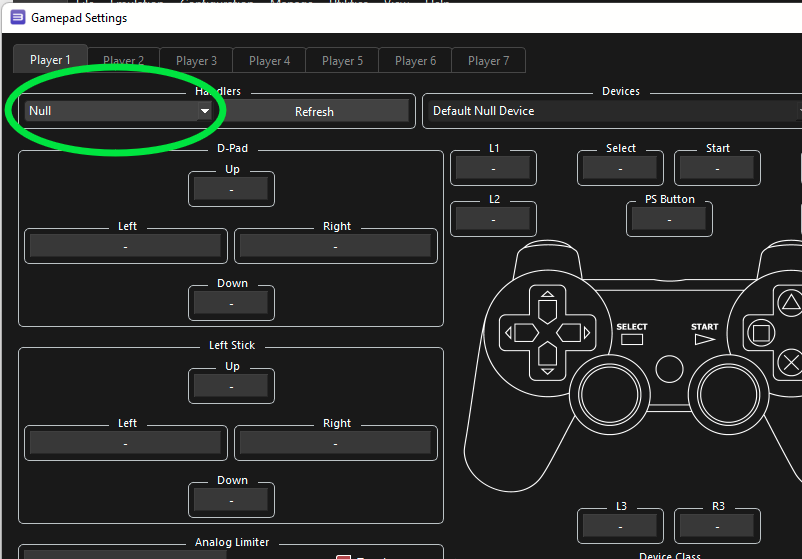The height and width of the screenshot is (559, 802).
Task: Switch to the Player 7 tab
Action: (x=488, y=61)
